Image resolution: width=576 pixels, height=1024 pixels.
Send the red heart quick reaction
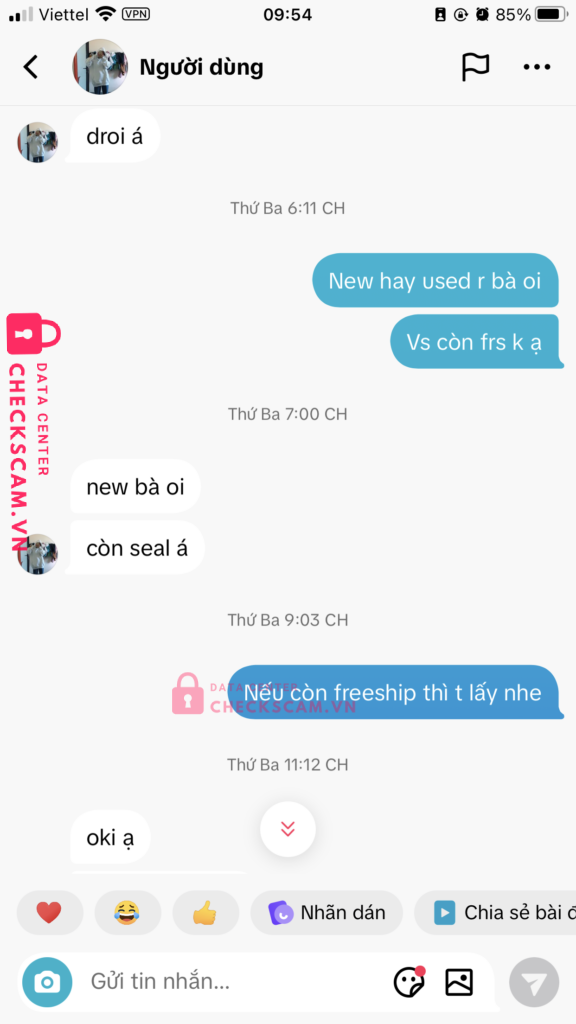50,912
